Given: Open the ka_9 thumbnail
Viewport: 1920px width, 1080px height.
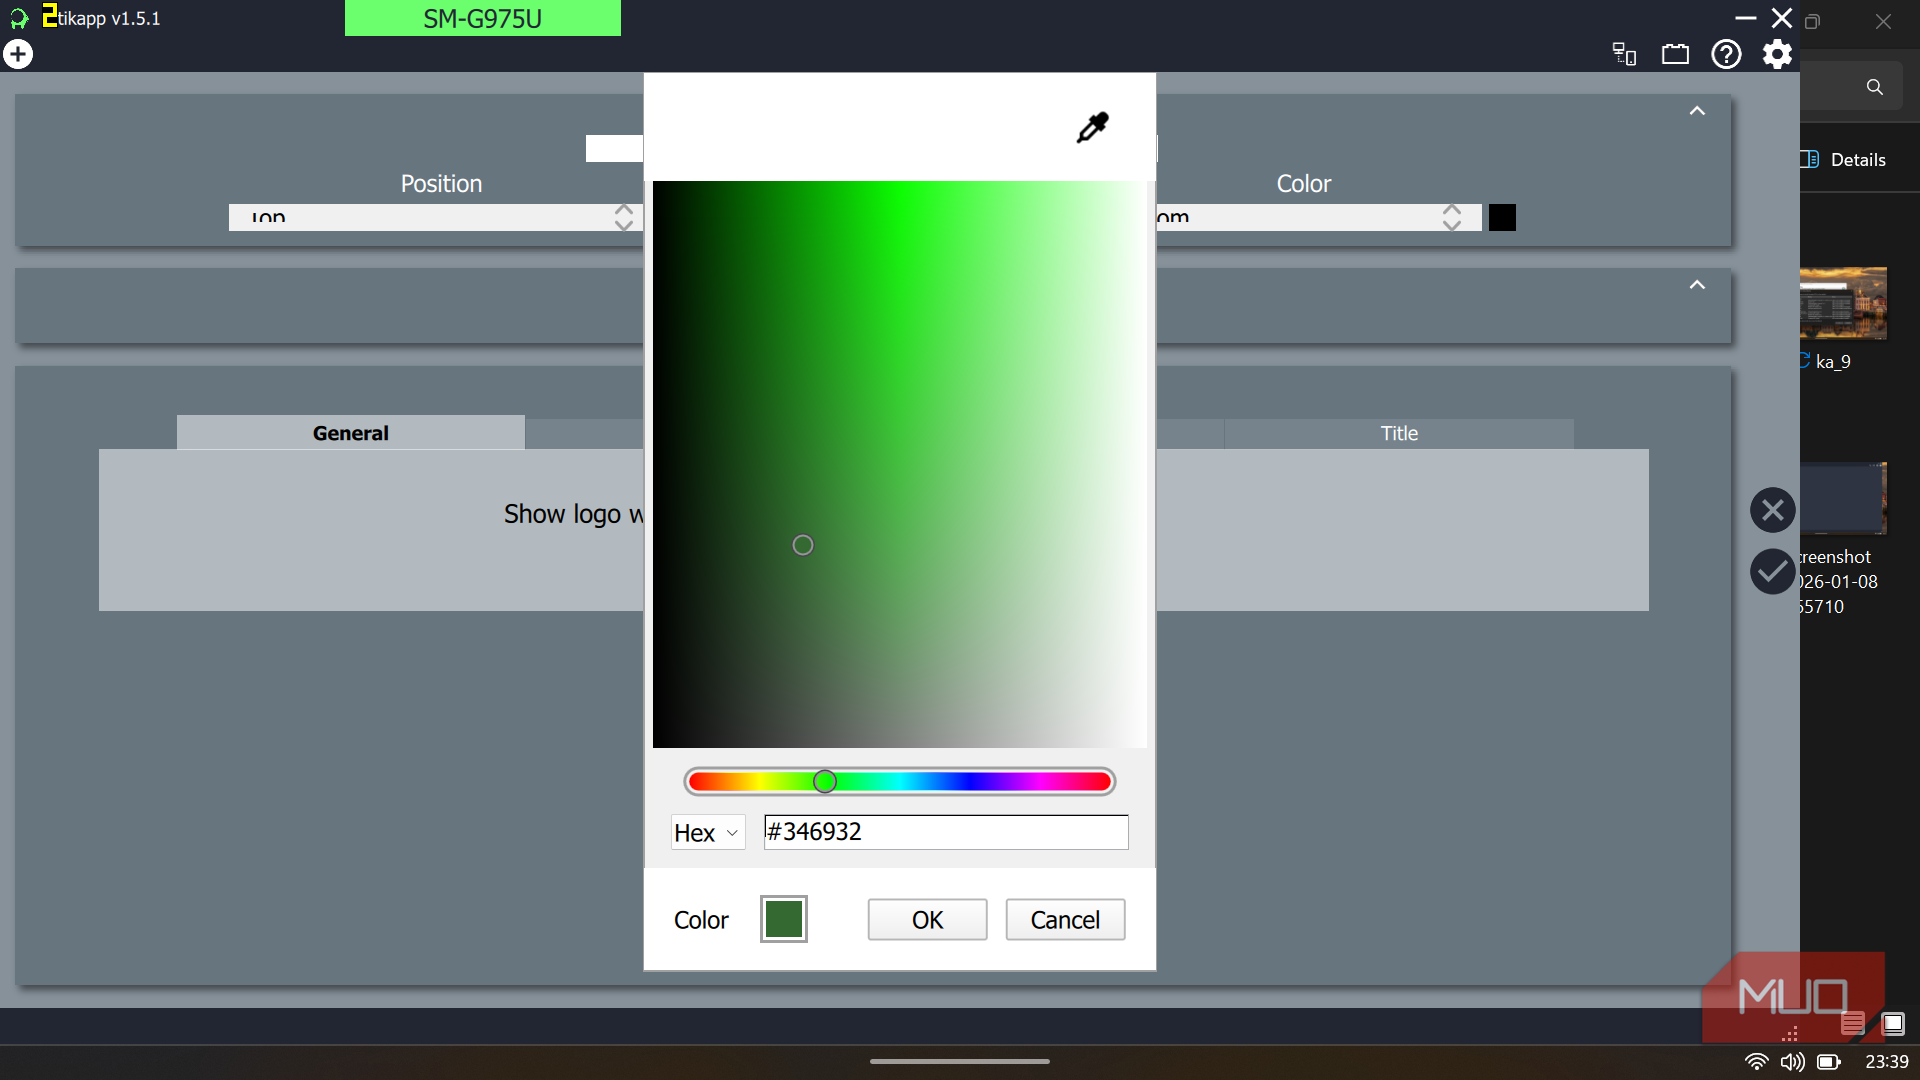Looking at the screenshot, I should coord(1843,303).
